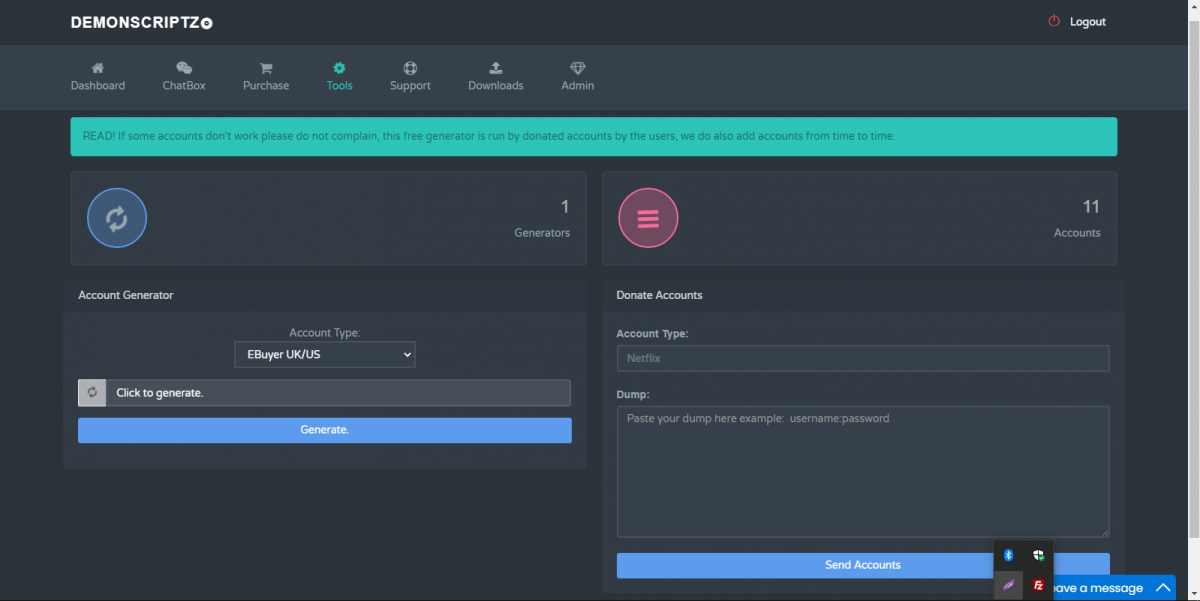
Task: Click the refresh icon beside Click to generate
Action: tap(92, 393)
